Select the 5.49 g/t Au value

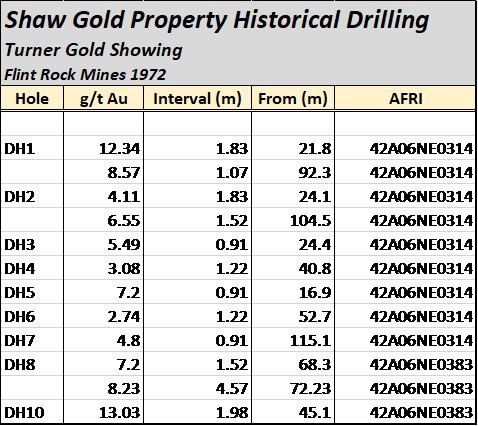124,245
